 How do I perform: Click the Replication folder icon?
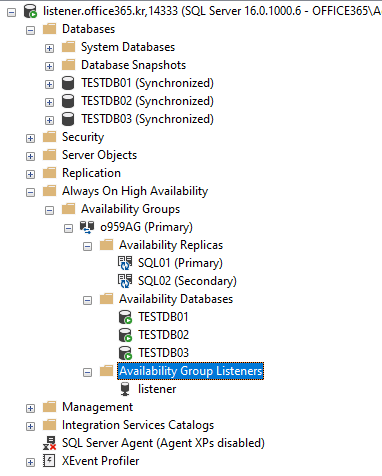click(49, 173)
